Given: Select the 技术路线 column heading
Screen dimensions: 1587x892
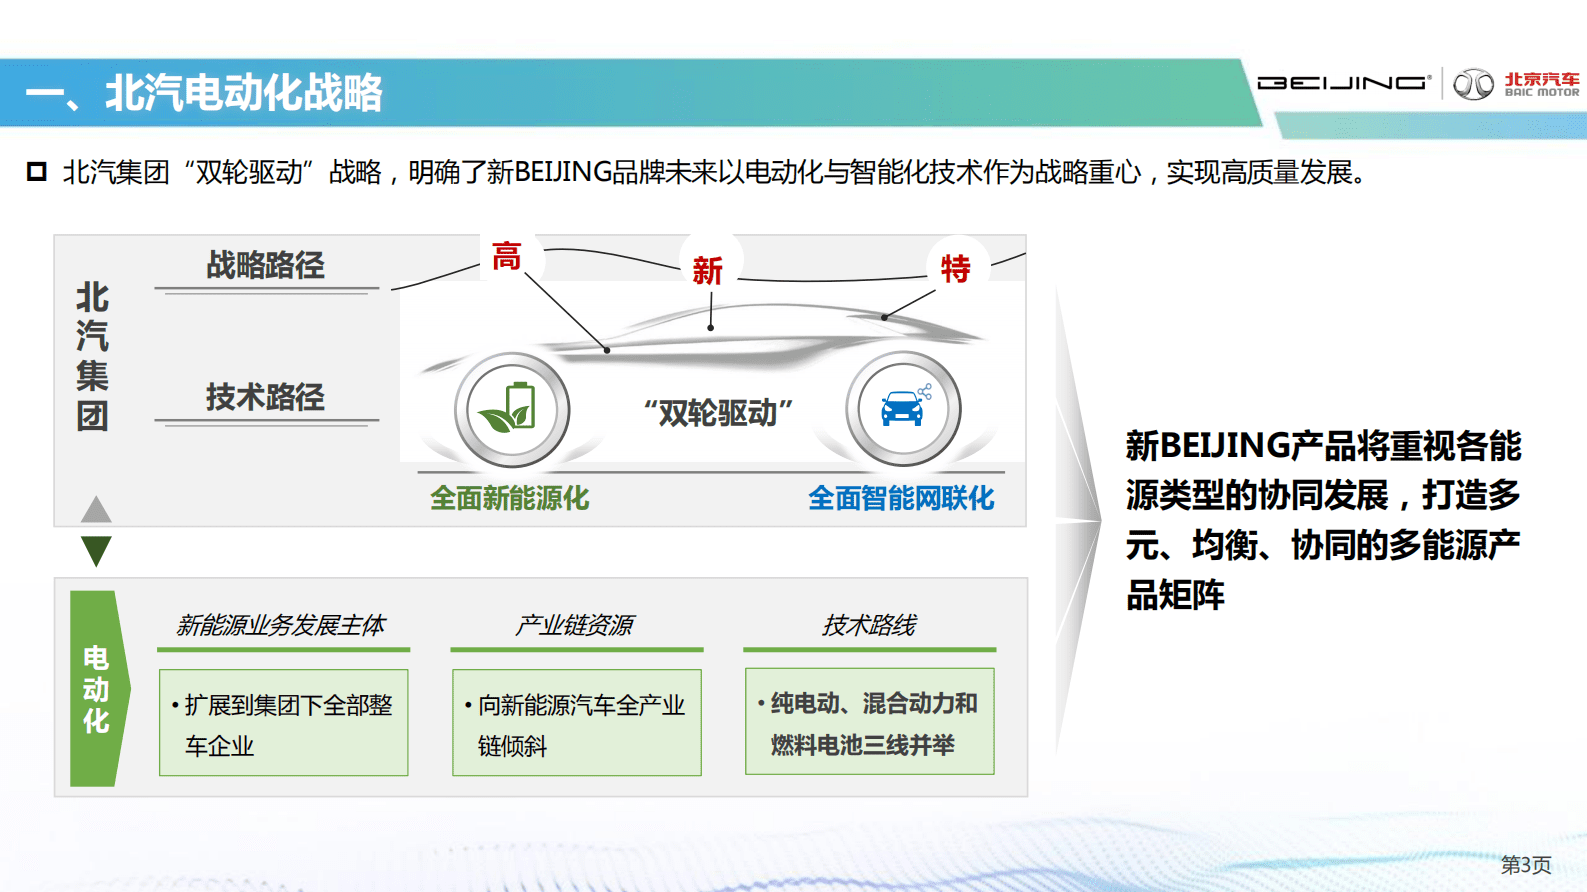Looking at the screenshot, I should click(869, 625).
